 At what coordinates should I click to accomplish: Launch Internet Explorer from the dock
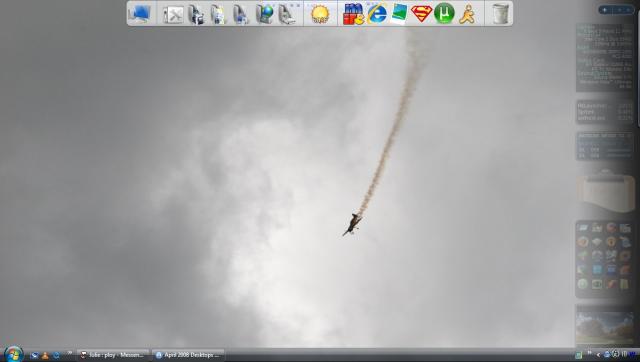377,13
